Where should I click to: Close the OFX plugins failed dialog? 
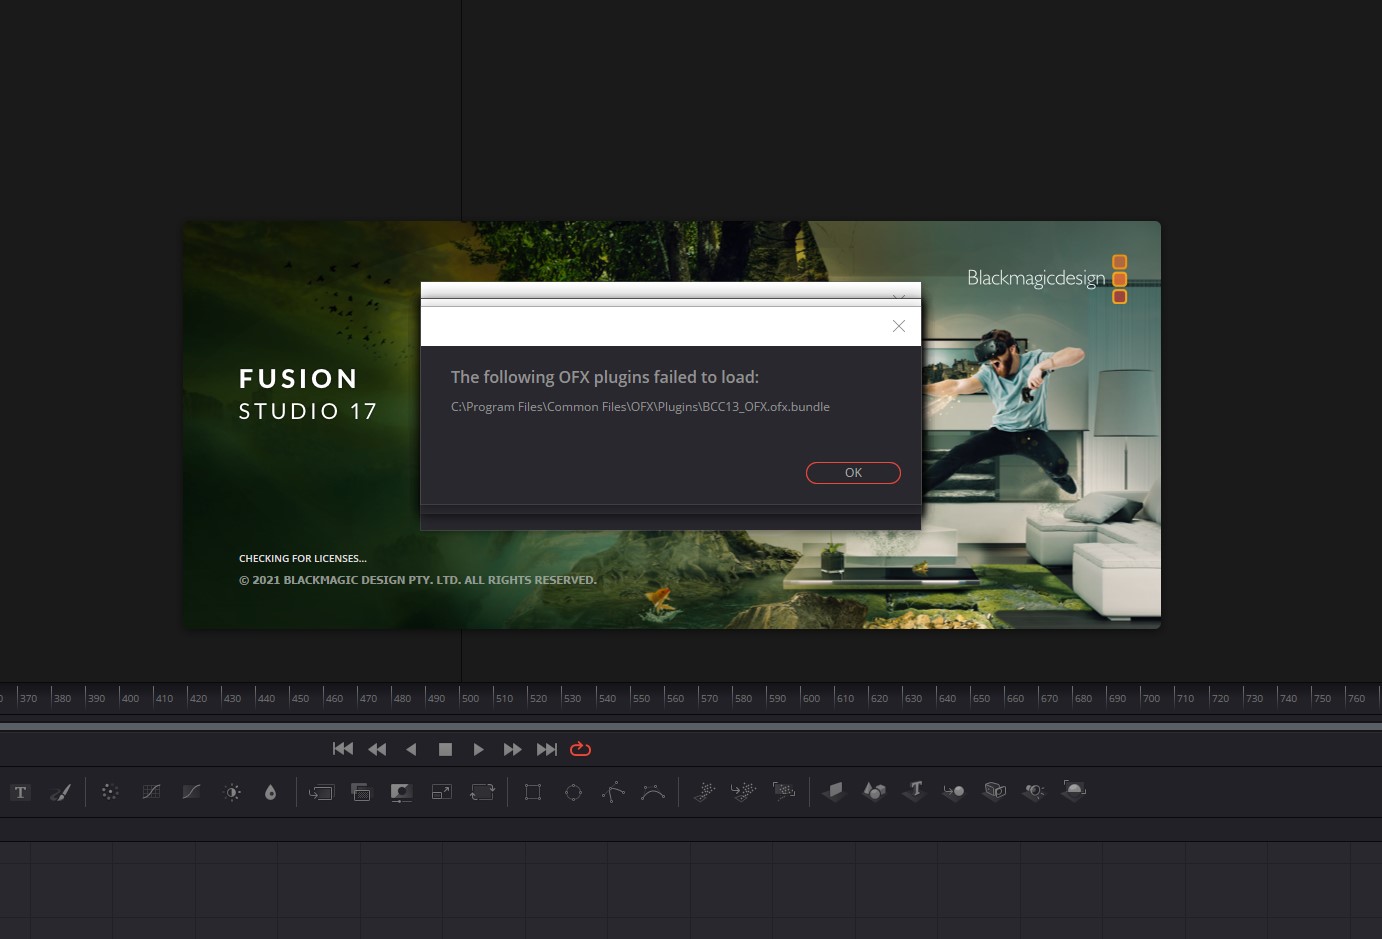(x=899, y=326)
